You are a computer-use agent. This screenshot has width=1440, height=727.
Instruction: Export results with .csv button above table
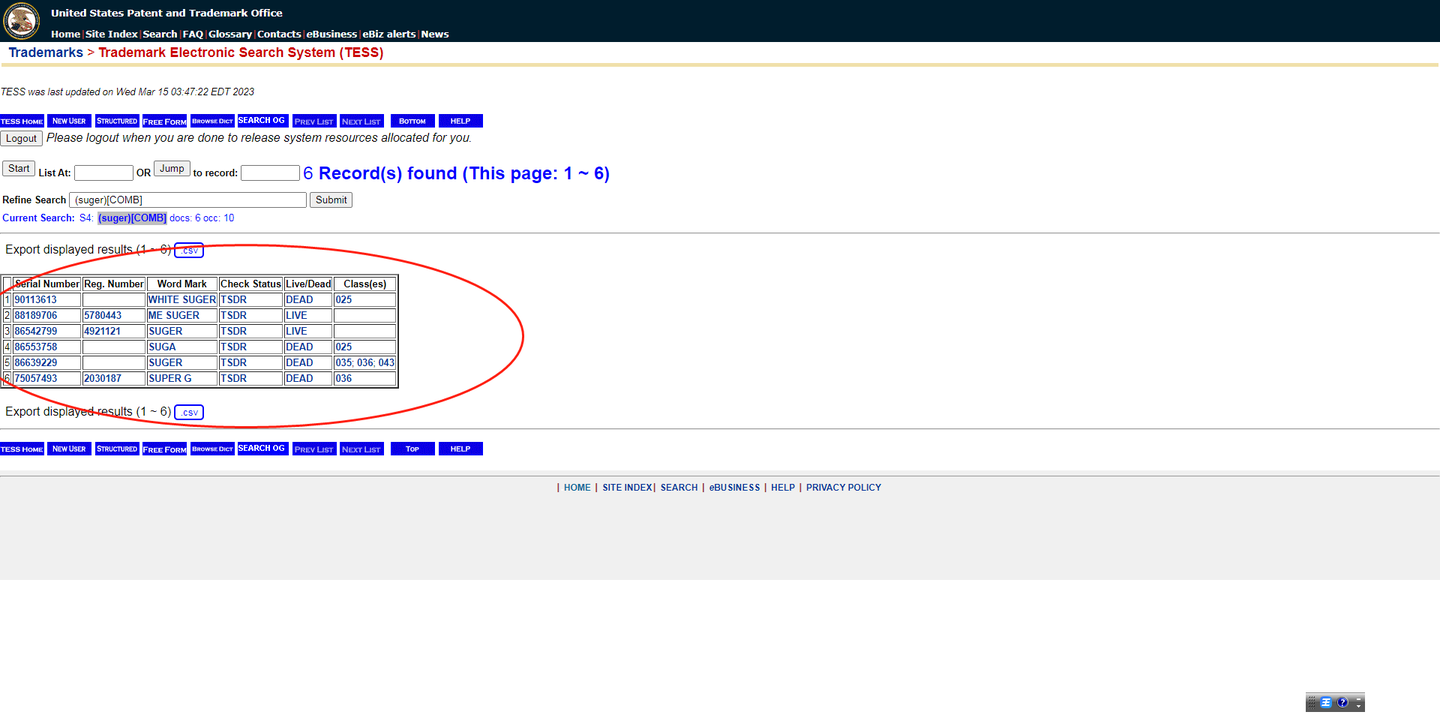click(189, 250)
